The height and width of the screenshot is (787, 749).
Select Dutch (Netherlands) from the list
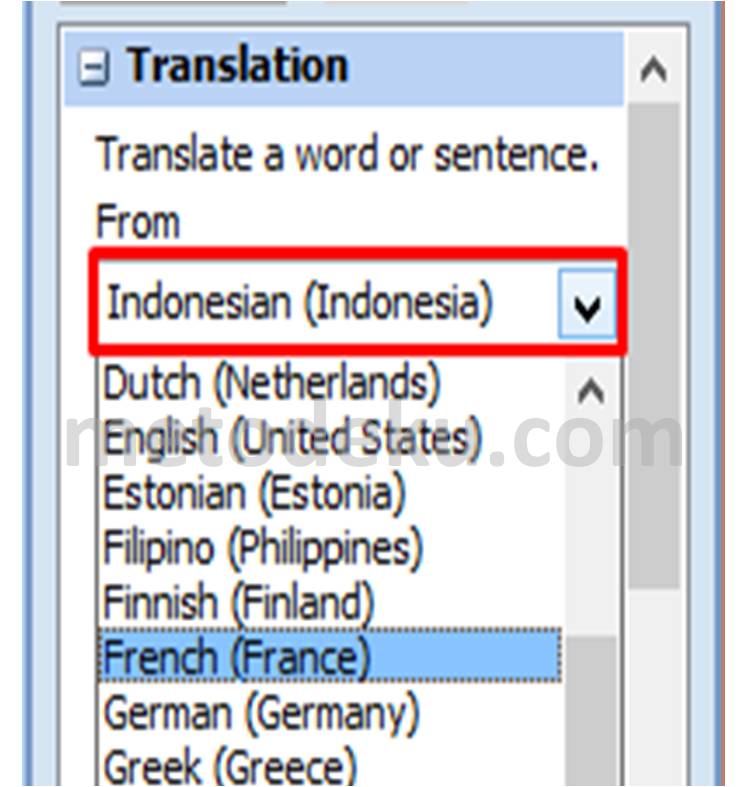coord(330,384)
